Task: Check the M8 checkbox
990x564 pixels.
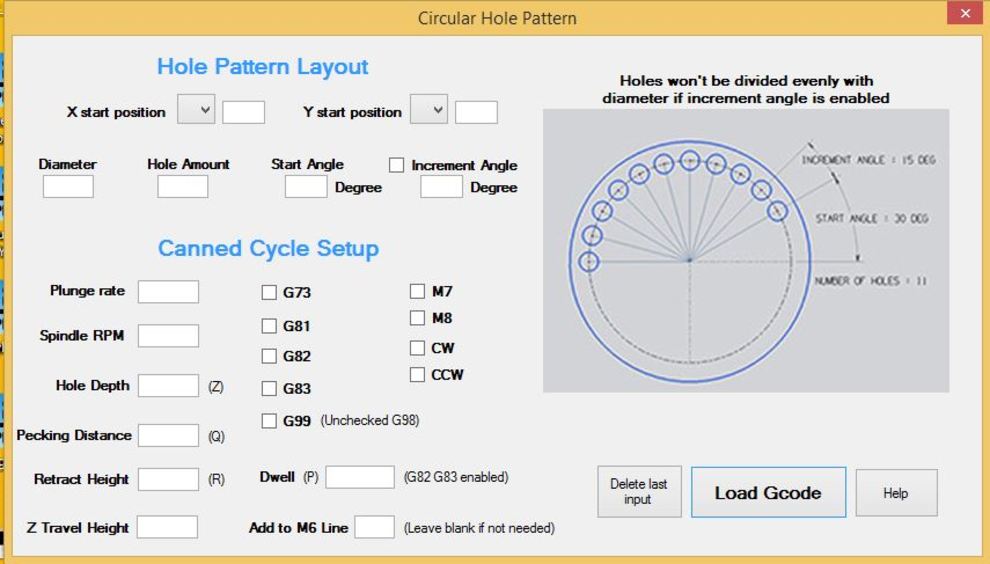Action: 417,318
